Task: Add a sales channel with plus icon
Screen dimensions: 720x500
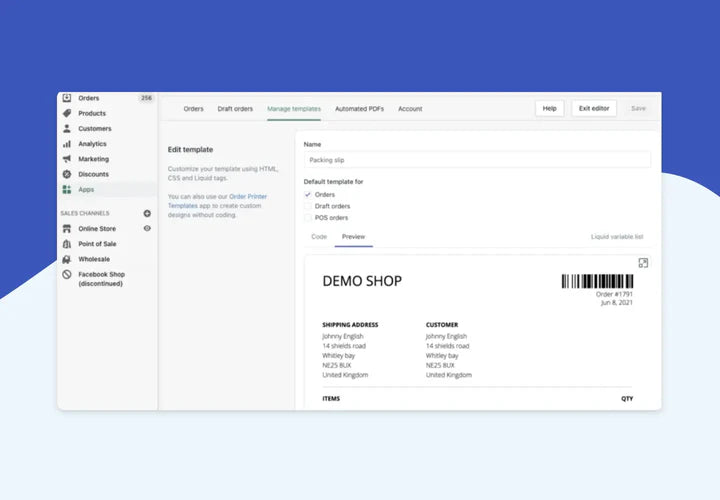Action: coord(147,213)
